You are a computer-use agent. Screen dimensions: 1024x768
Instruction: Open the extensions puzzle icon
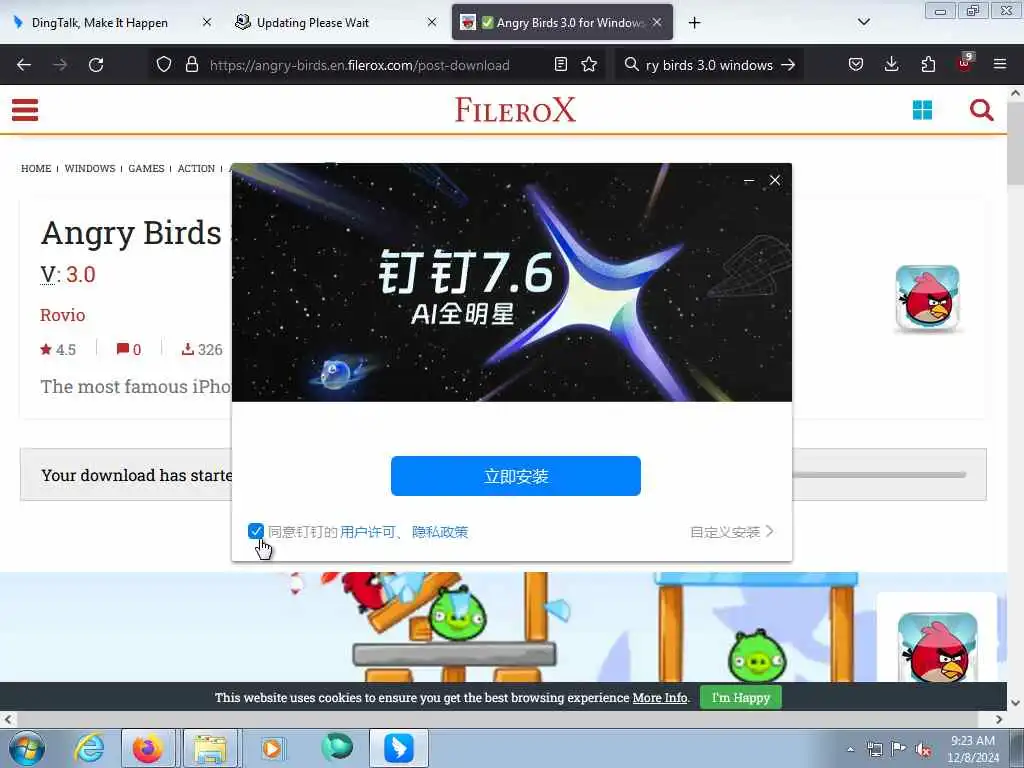pos(928,65)
